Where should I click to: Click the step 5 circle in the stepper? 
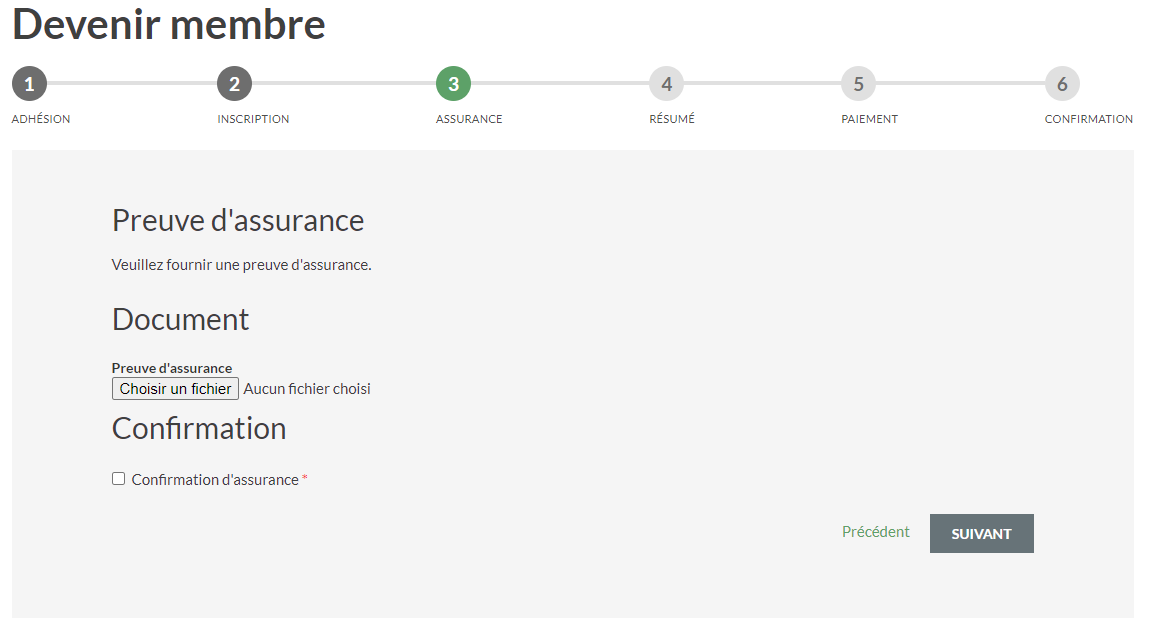coord(858,84)
